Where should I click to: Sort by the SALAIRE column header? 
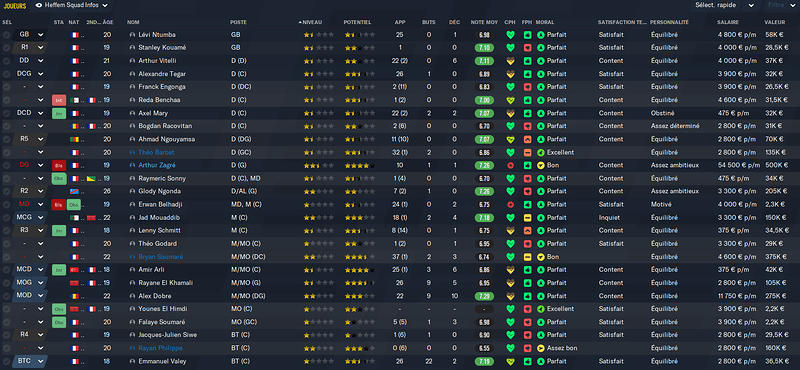728,22
